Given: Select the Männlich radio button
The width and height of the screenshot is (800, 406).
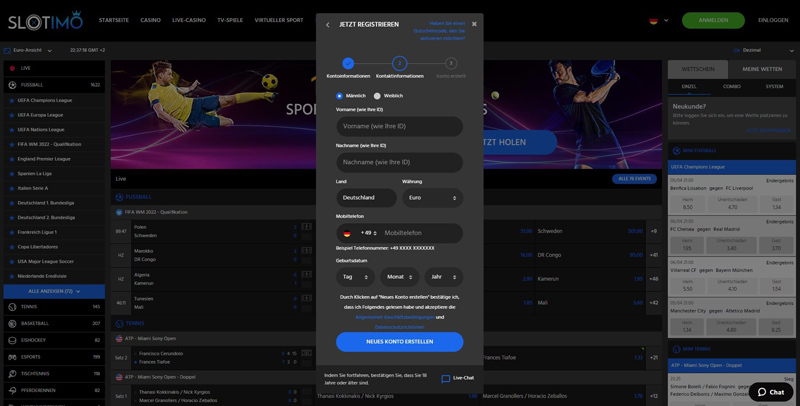Looking at the screenshot, I should click(339, 96).
